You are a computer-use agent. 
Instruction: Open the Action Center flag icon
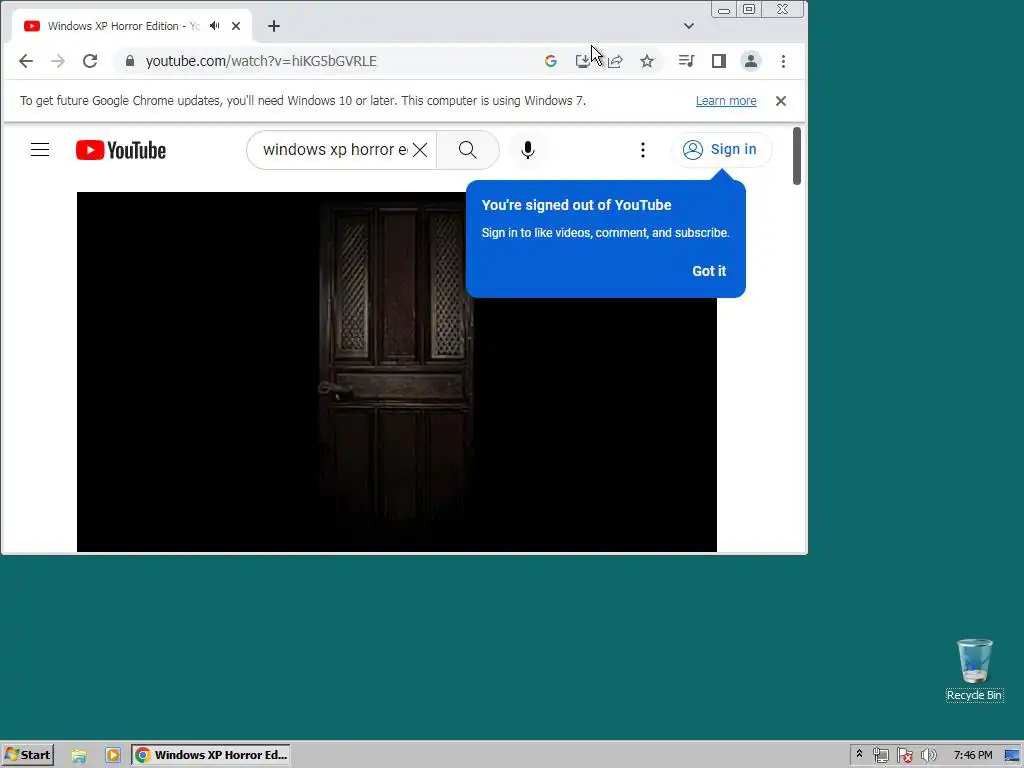coord(904,755)
